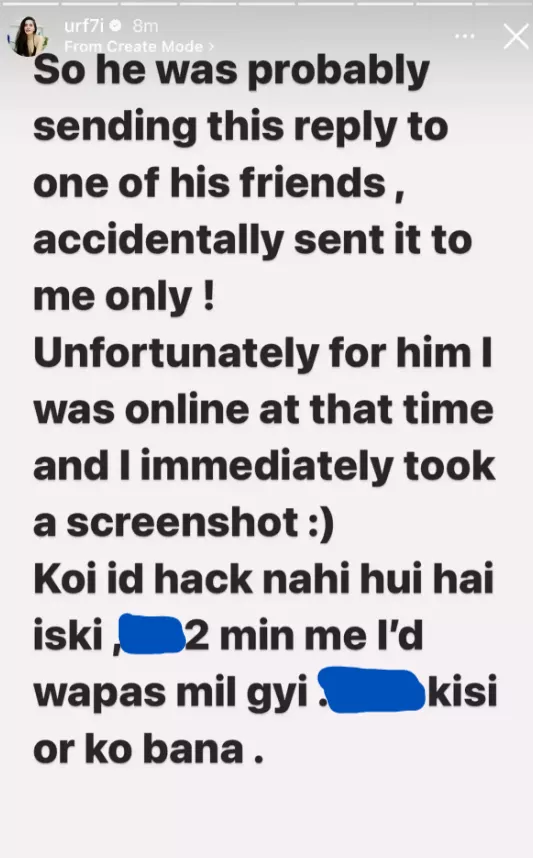Tap the 'or ko bana .' closing text
533x858 pixels.
pos(148,749)
